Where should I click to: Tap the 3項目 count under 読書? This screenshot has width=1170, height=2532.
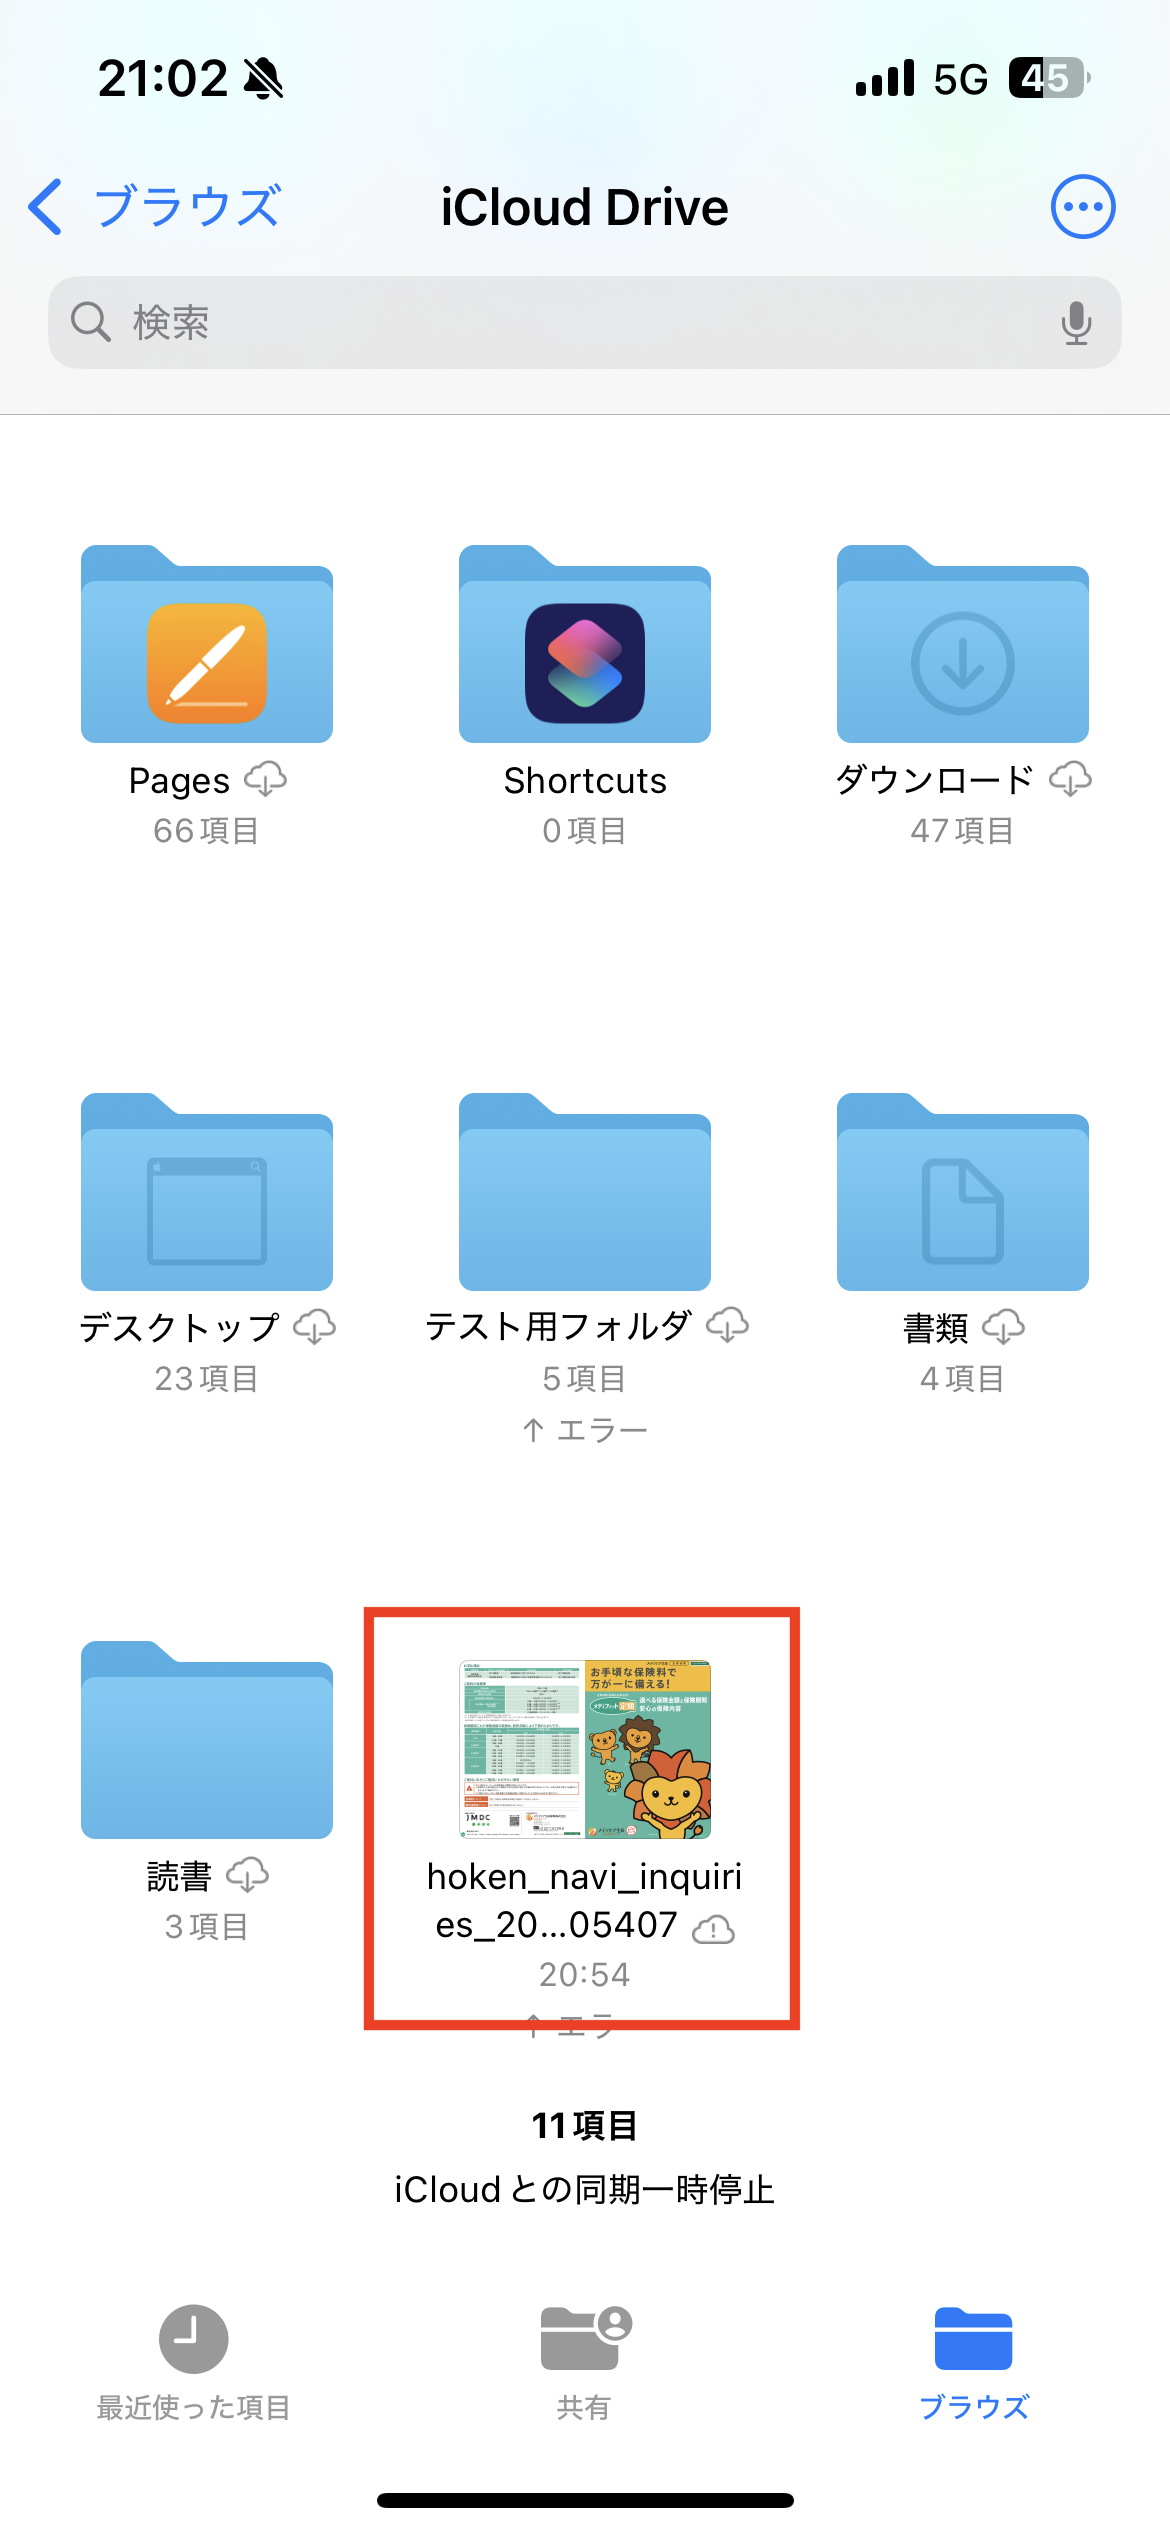point(207,1926)
